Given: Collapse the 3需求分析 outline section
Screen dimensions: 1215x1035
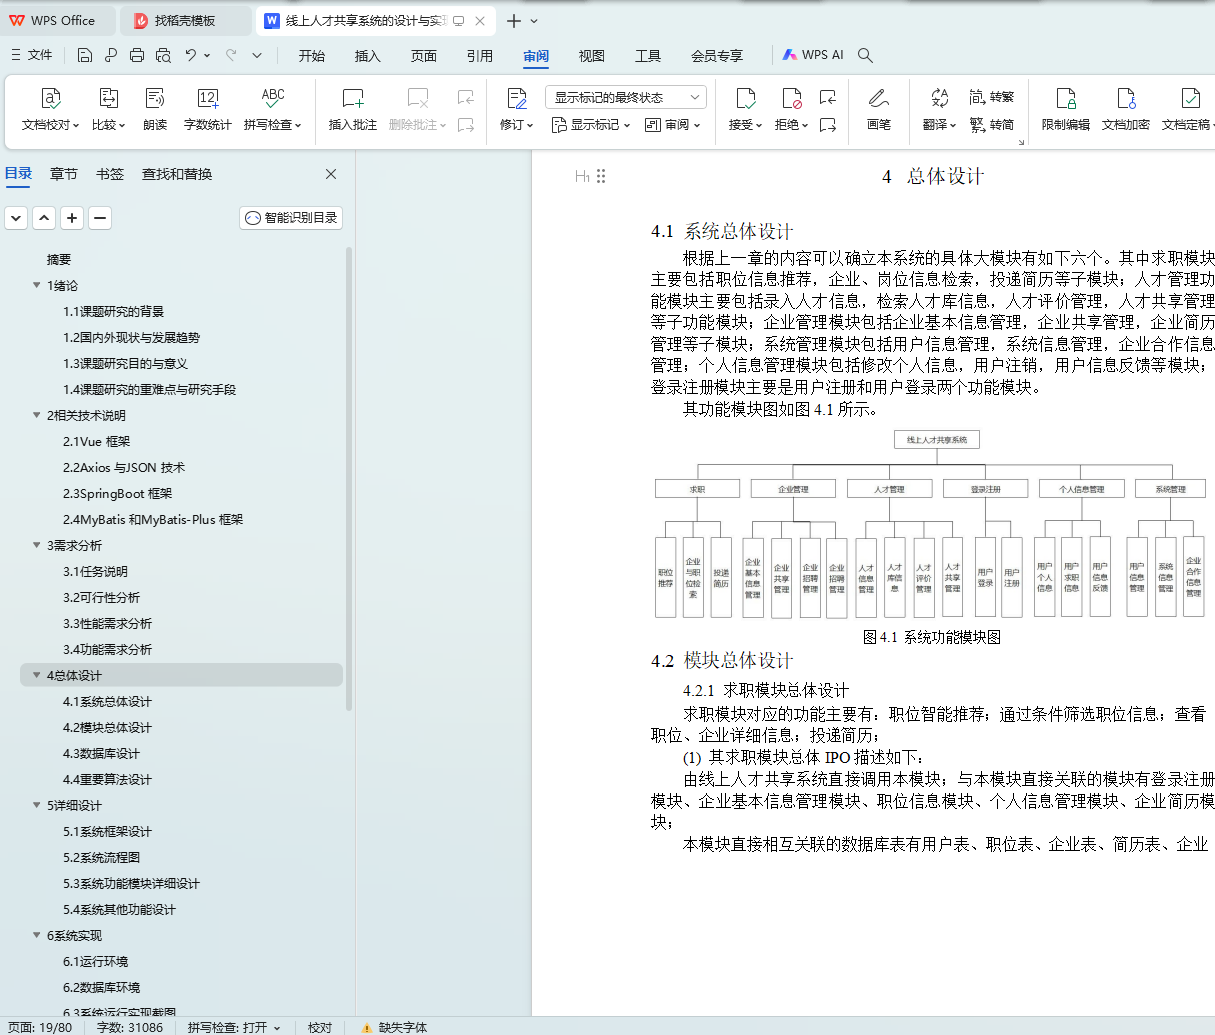Looking at the screenshot, I should [37, 546].
